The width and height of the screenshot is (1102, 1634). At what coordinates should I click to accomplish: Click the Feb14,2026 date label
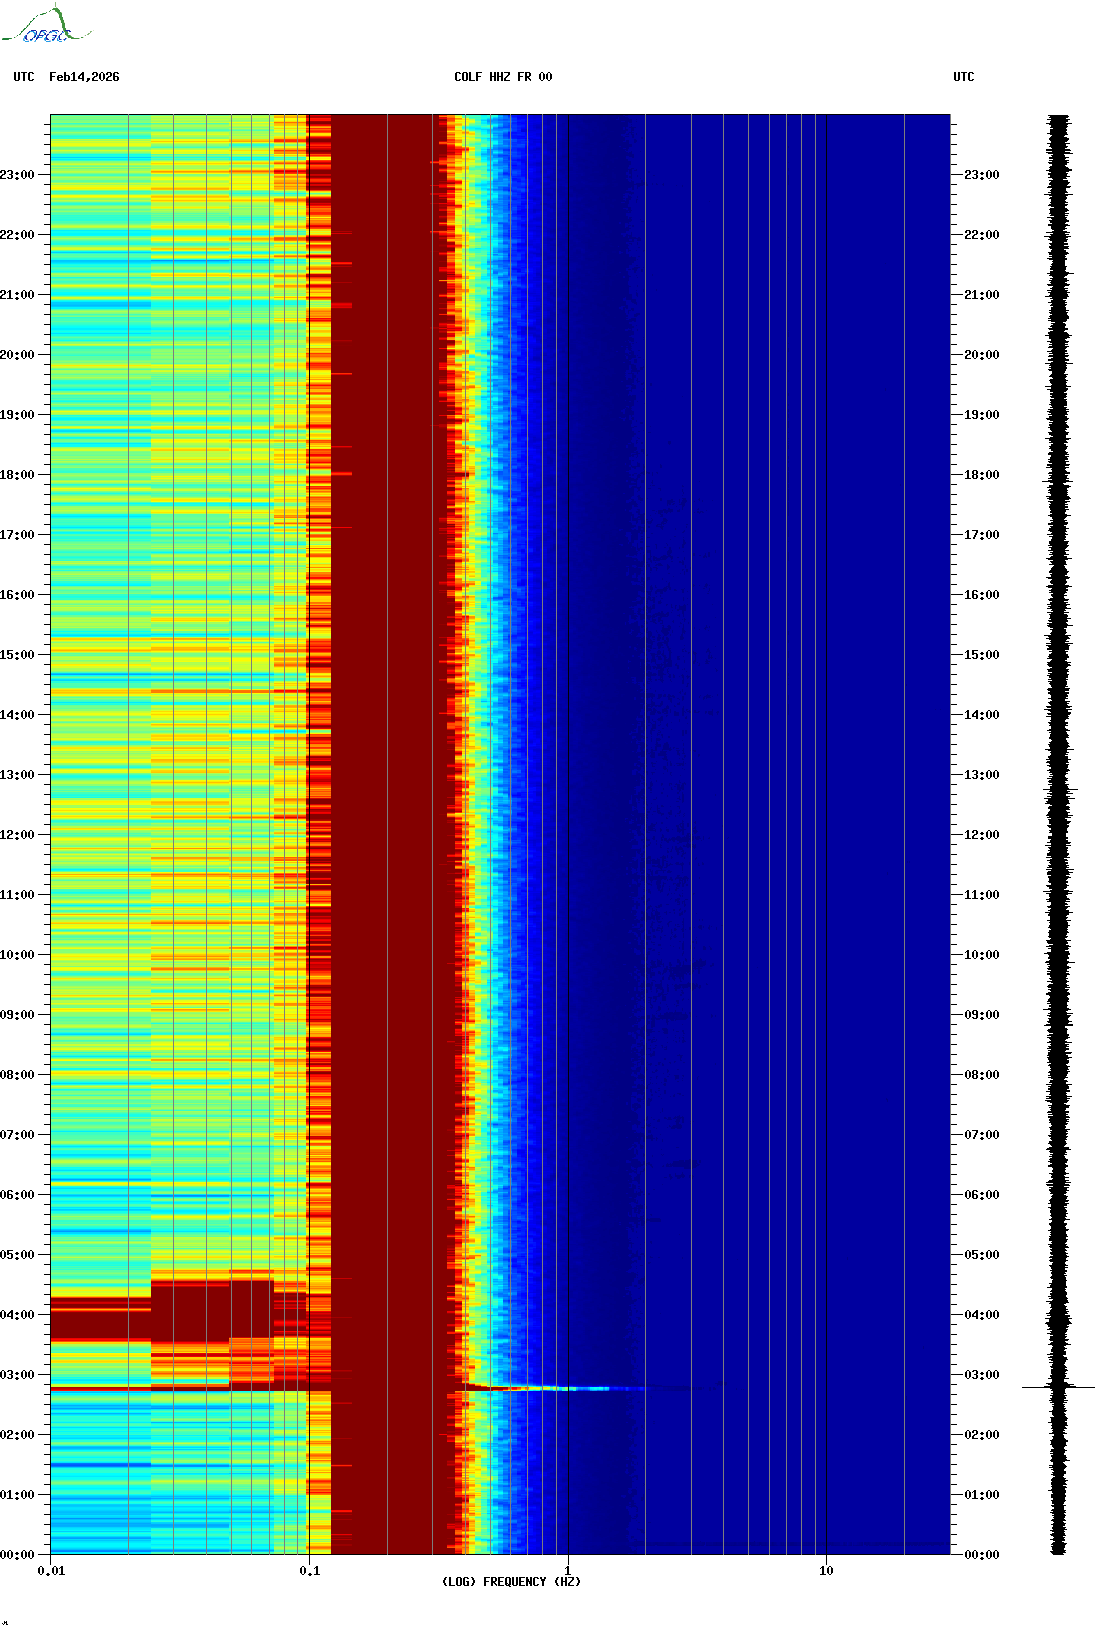coord(84,77)
